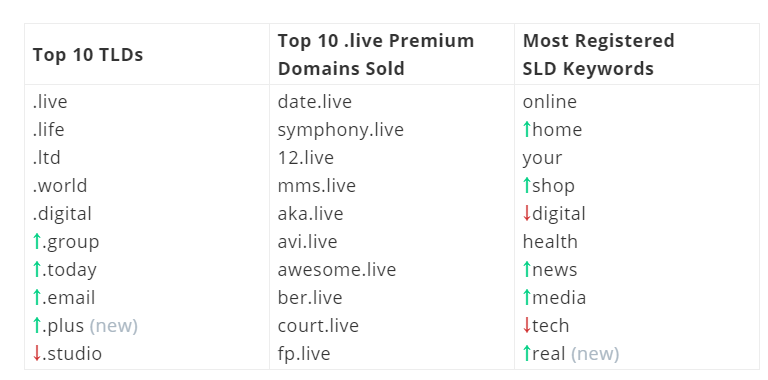Click green up arrow beside home keyword

coord(527,129)
